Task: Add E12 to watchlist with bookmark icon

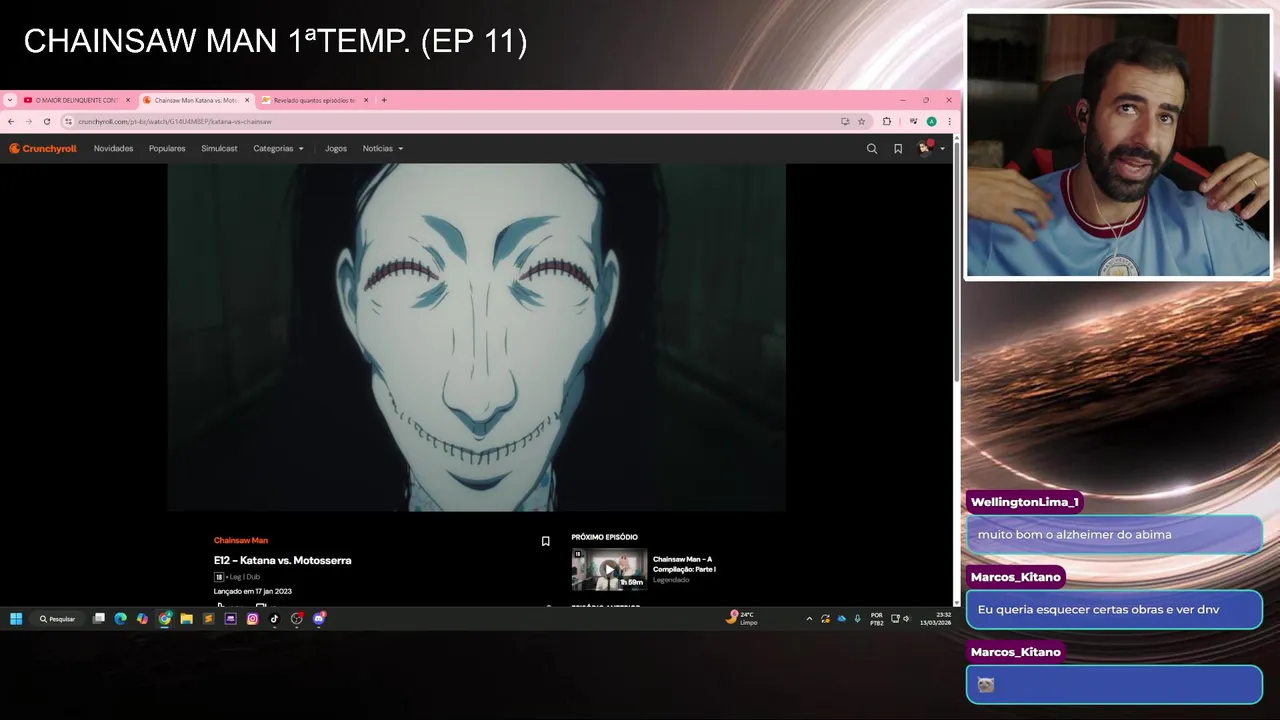Action: [545, 541]
